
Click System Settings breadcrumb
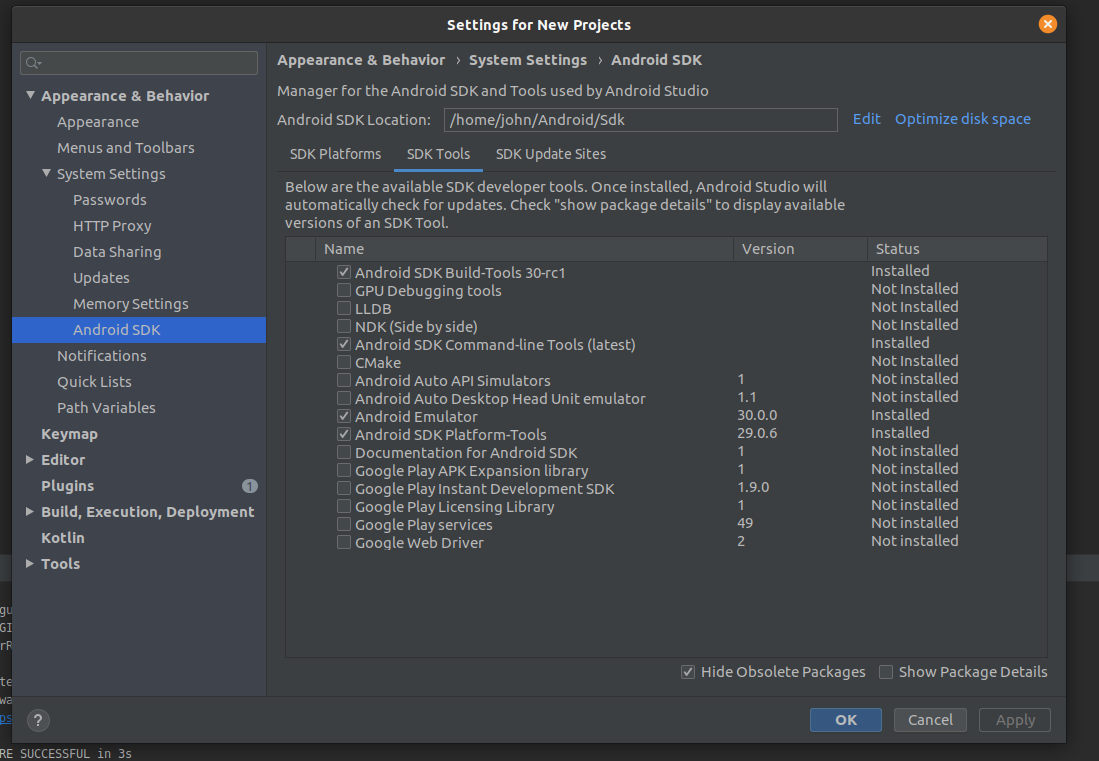[528, 60]
